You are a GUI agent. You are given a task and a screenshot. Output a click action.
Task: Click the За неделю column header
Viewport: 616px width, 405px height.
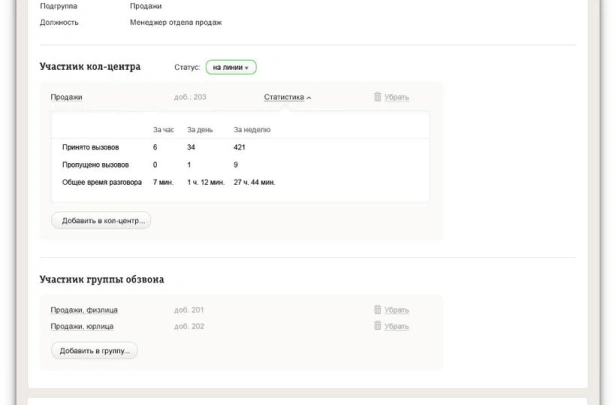[x=252, y=130]
